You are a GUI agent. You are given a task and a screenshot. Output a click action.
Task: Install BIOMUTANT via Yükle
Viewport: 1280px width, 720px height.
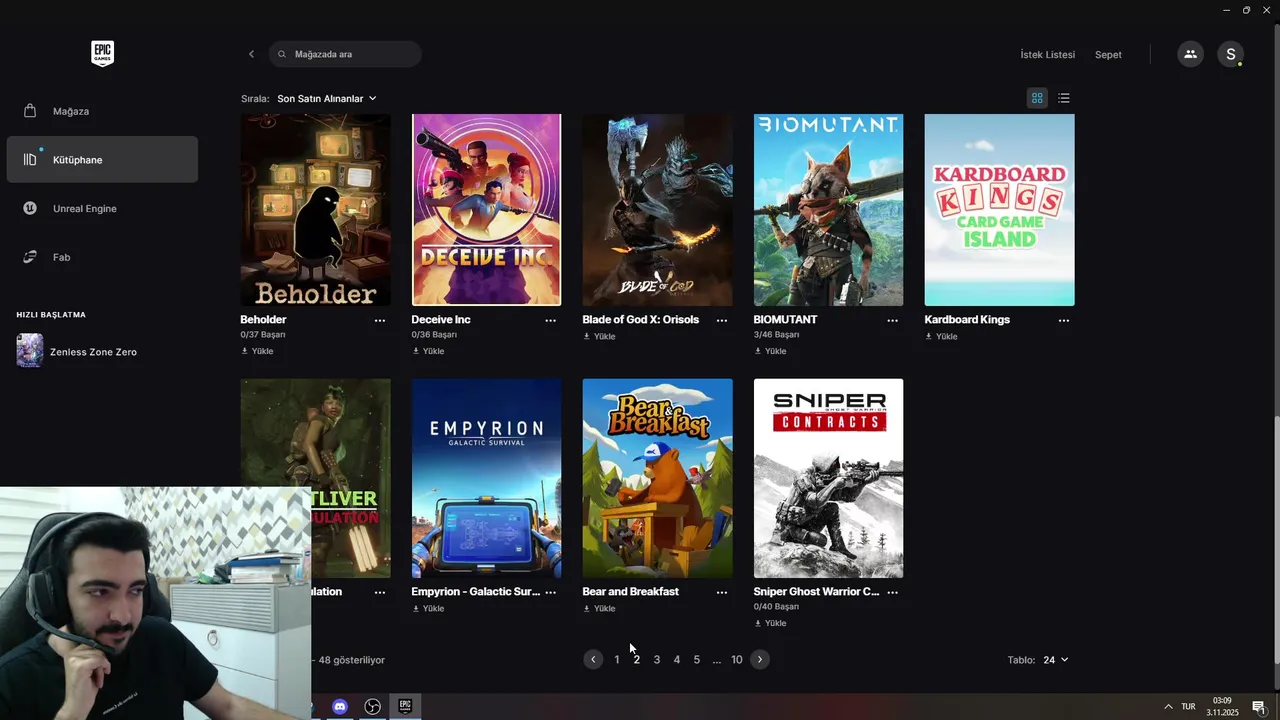pos(770,351)
